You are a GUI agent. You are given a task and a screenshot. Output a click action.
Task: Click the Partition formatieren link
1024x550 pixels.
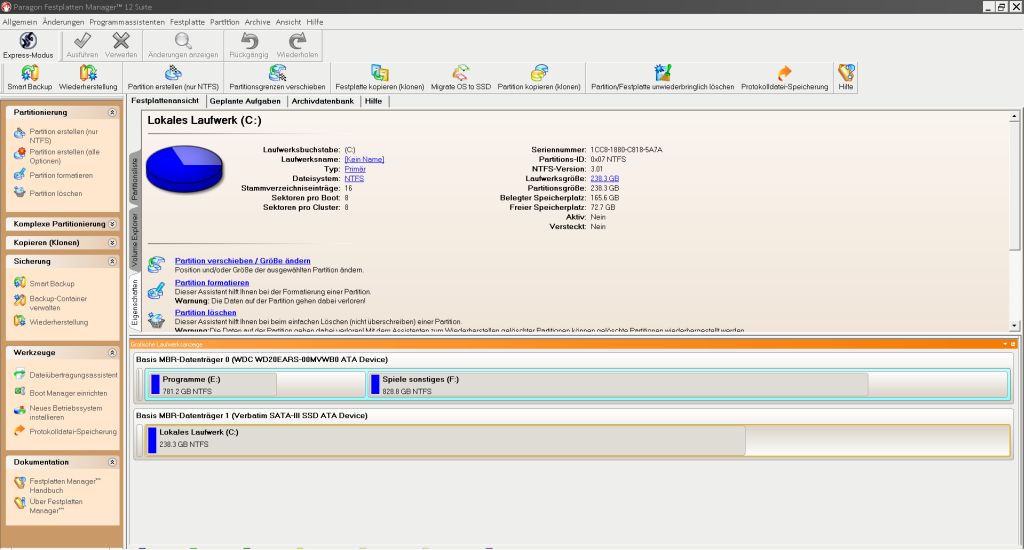[x=212, y=283]
